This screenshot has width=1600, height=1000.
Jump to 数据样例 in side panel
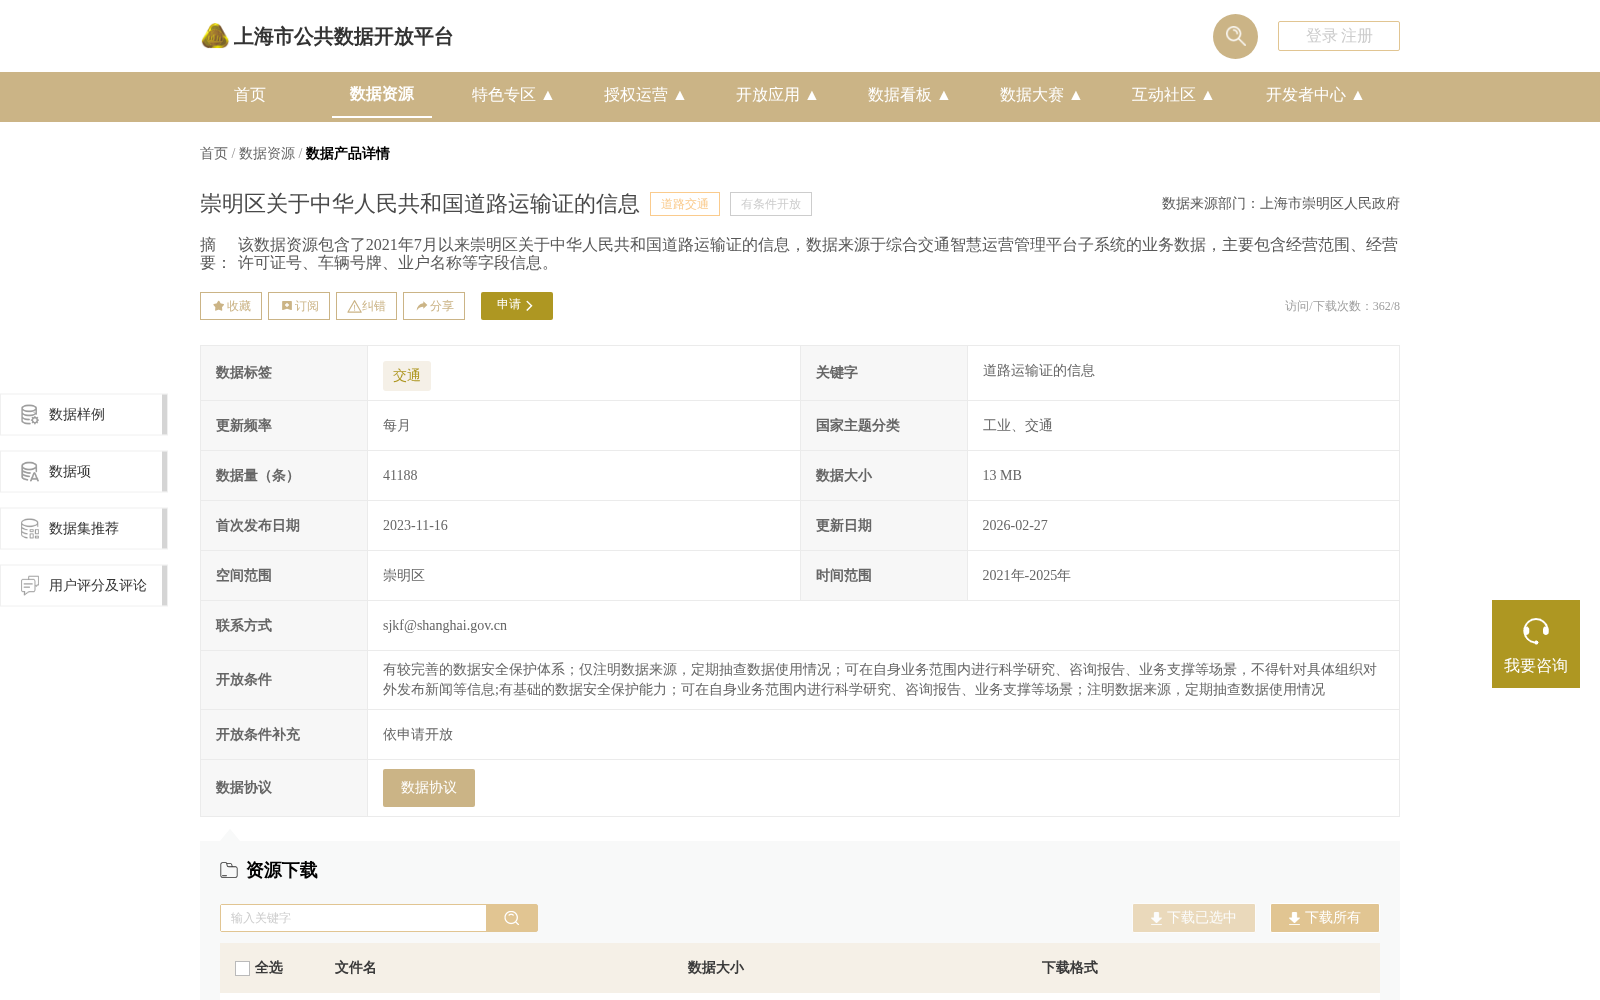click(x=83, y=415)
